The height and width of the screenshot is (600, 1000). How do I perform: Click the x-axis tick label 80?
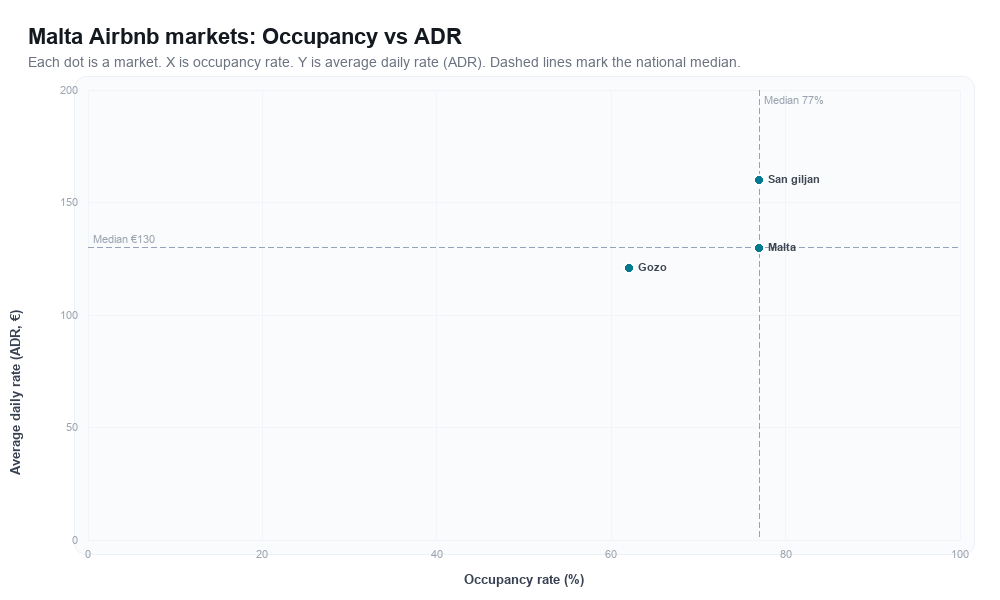(786, 554)
